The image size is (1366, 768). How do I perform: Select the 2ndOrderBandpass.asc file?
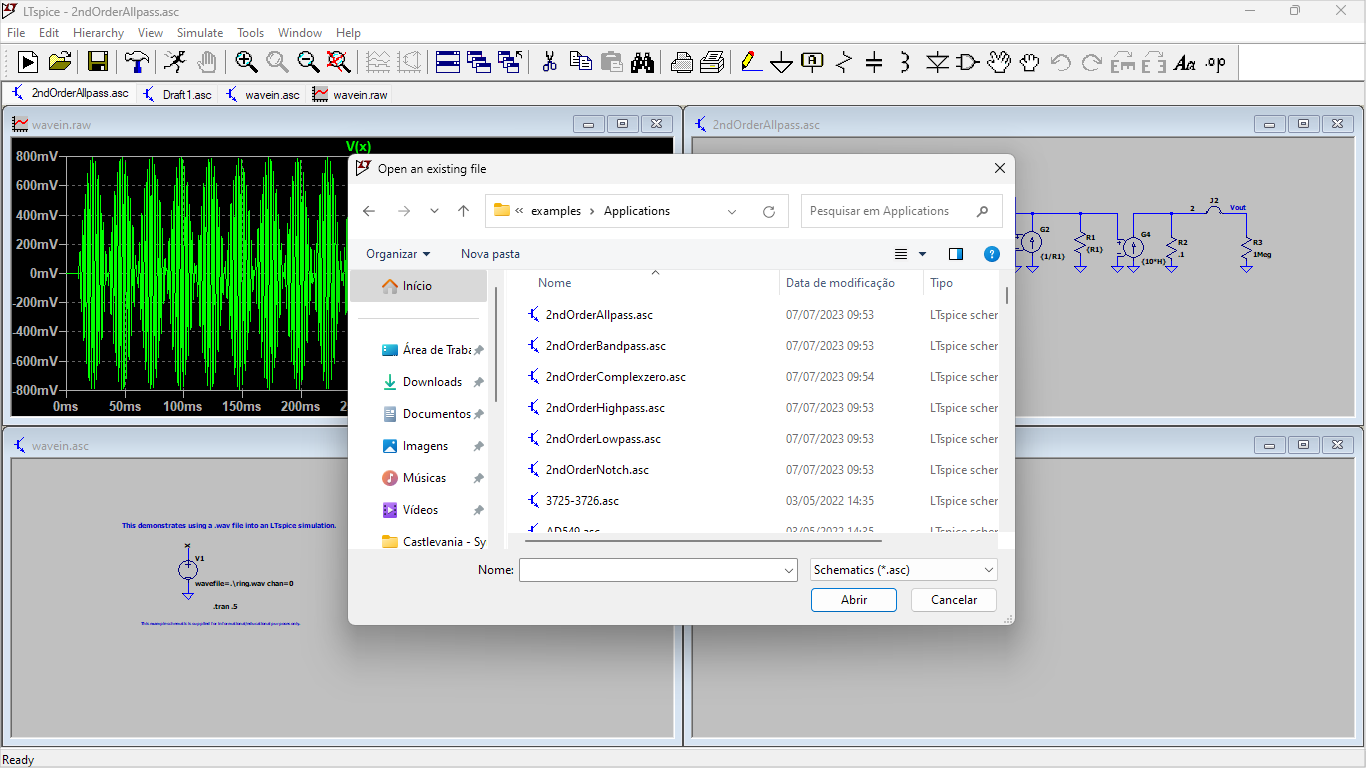coord(606,346)
